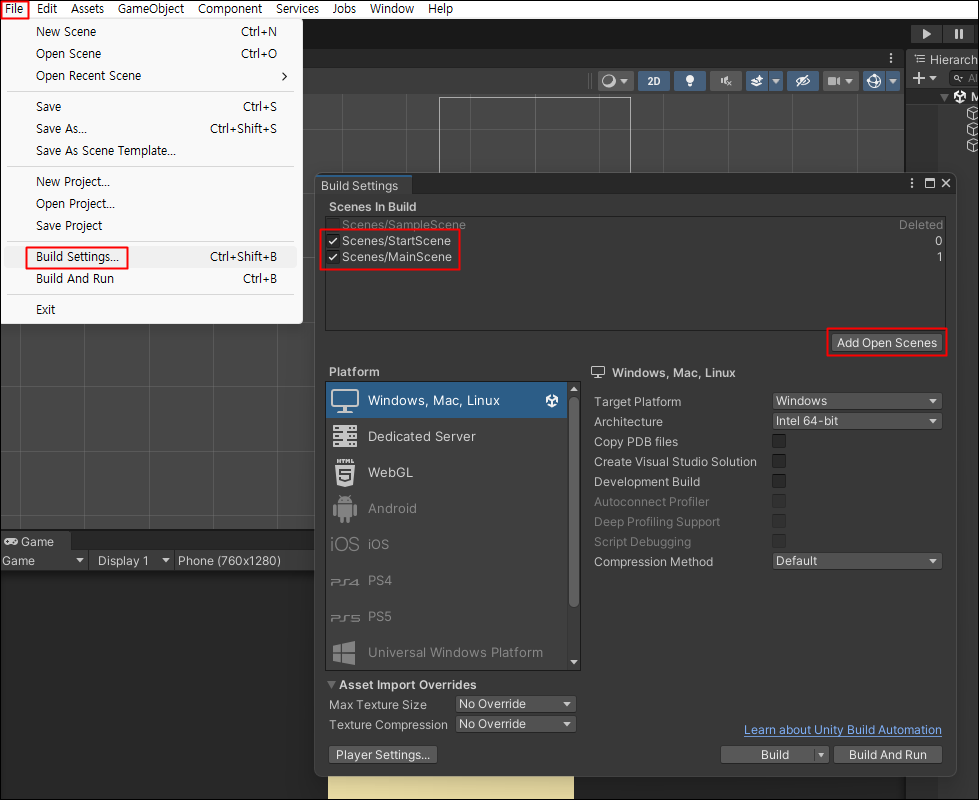Click platform list scroll down arrow

[574, 663]
